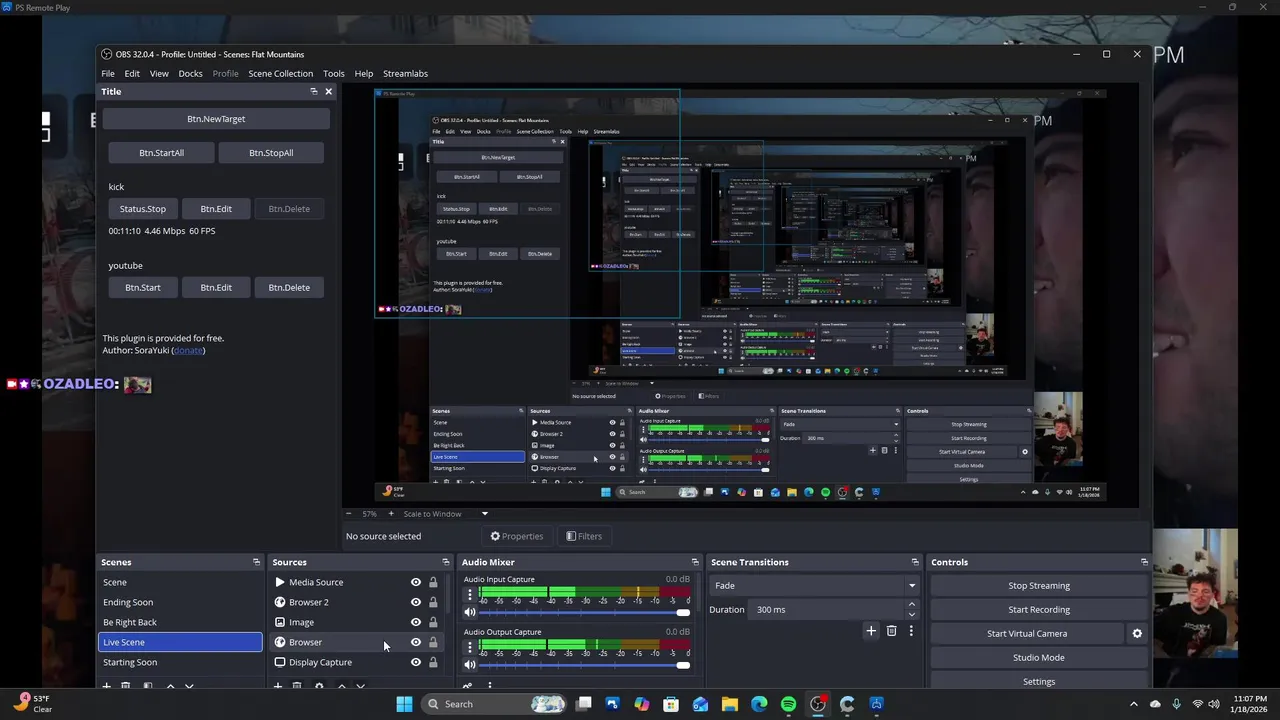
Task: Click Stop Streaming in Controls
Action: click(1039, 586)
